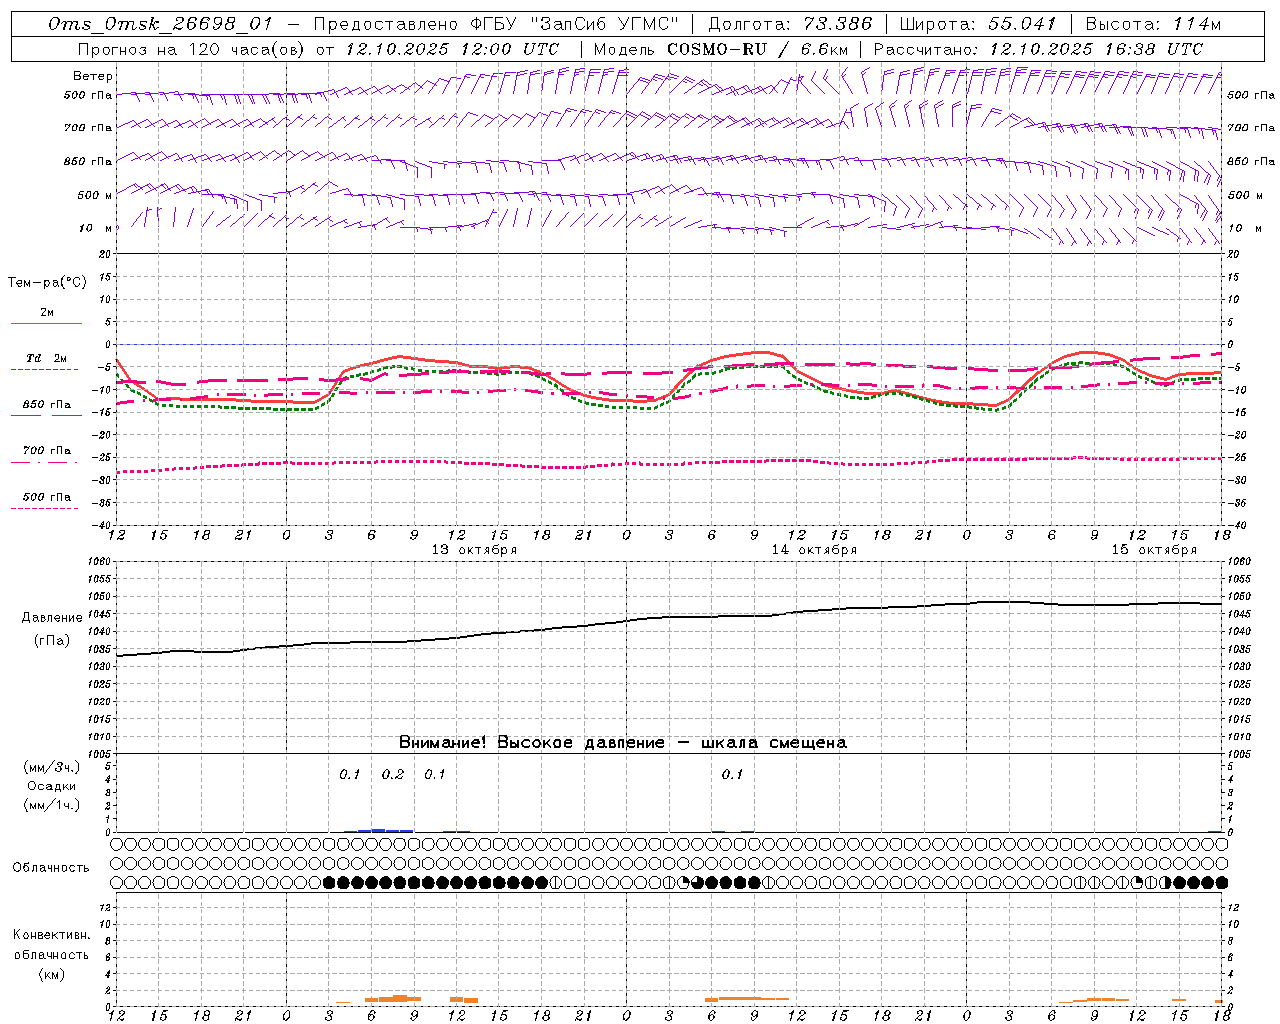
Task: Click the station title Oms_Omsk_26698_01
Action: tap(160, 24)
